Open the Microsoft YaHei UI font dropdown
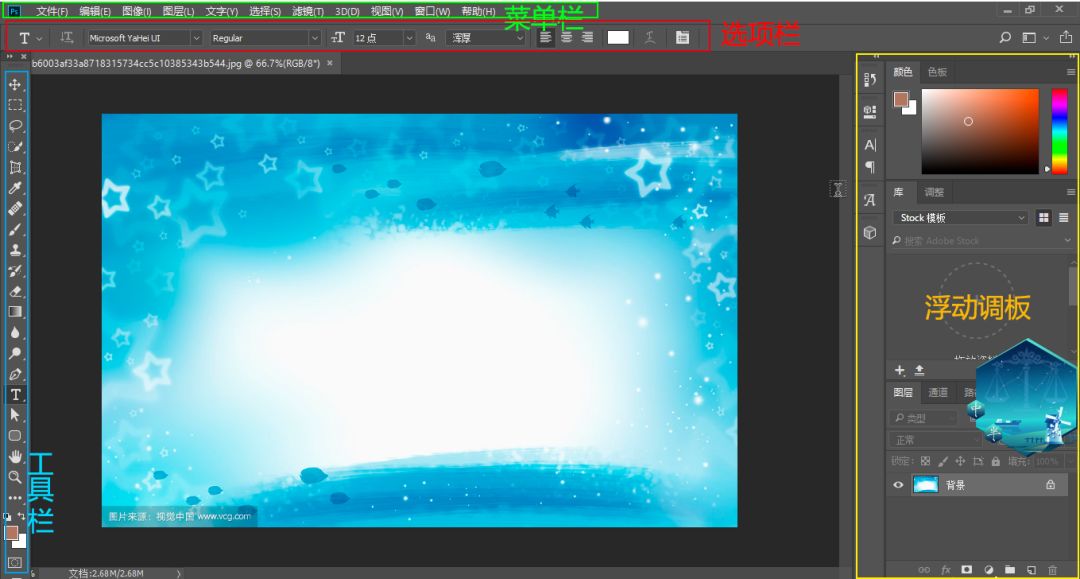Image resolution: width=1080 pixels, height=579 pixels. point(144,38)
